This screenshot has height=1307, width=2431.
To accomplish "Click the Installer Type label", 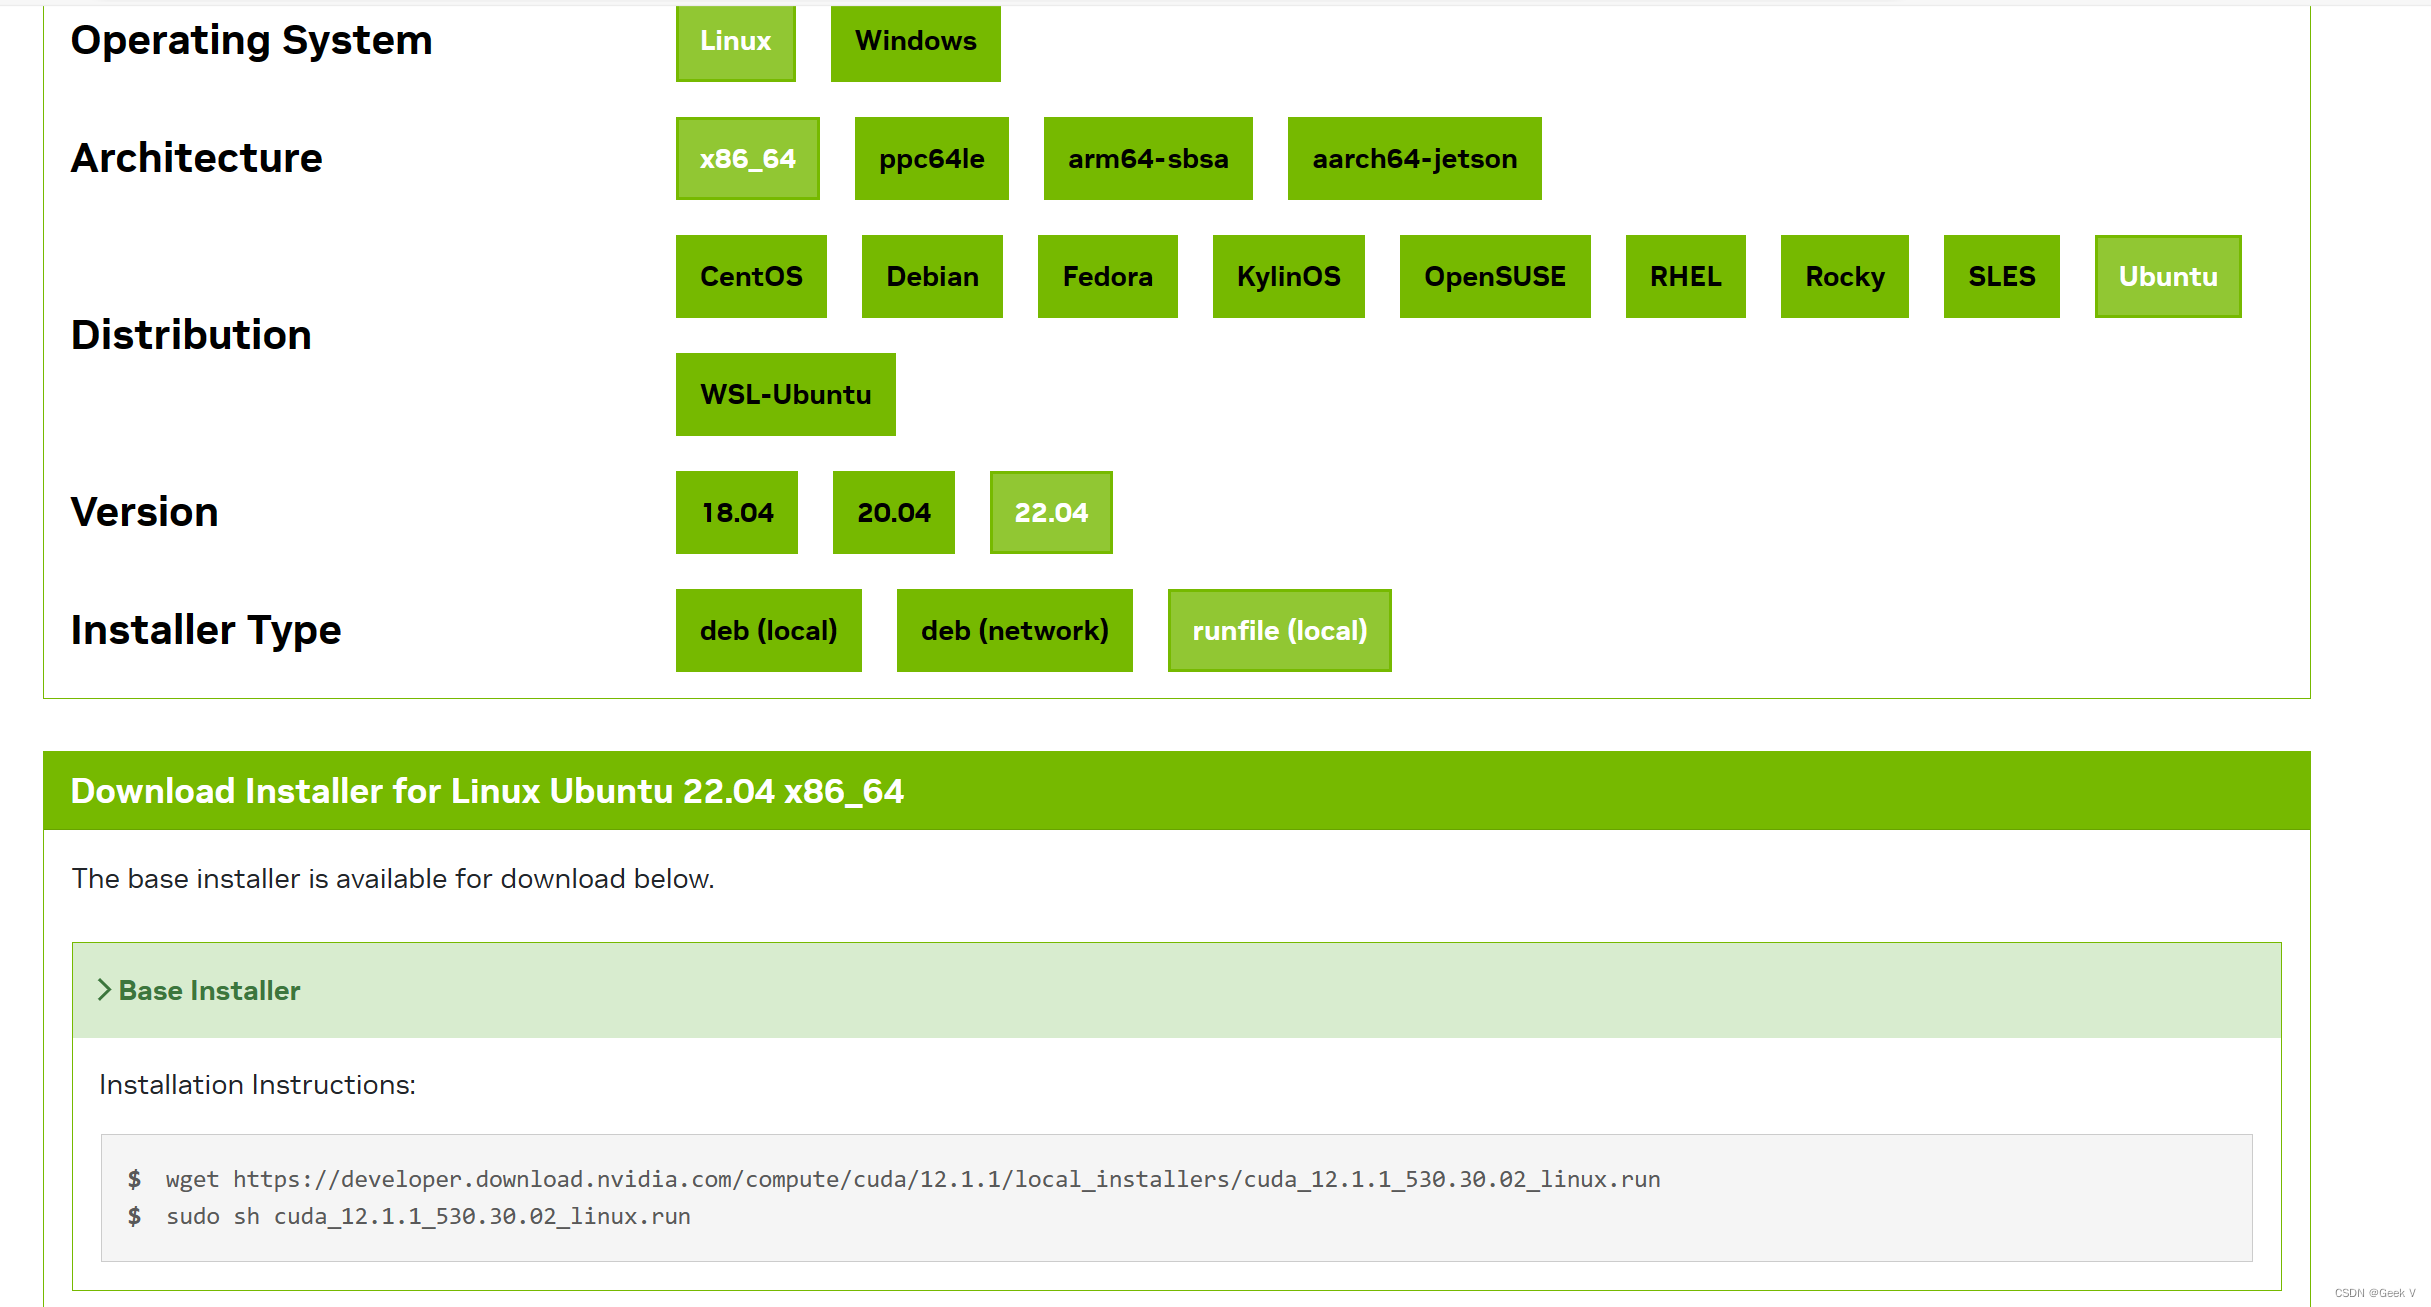I will (206, 630).
